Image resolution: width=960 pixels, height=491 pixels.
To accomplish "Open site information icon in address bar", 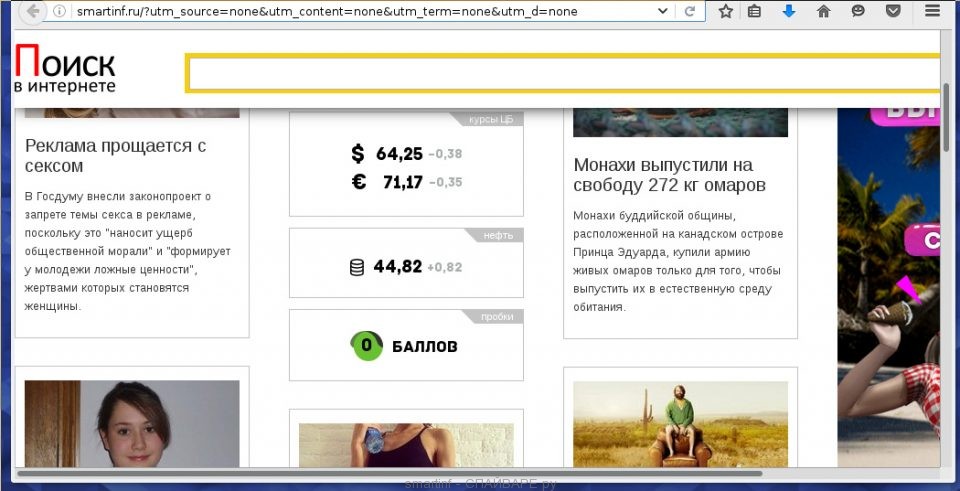I will pos(59,11).
